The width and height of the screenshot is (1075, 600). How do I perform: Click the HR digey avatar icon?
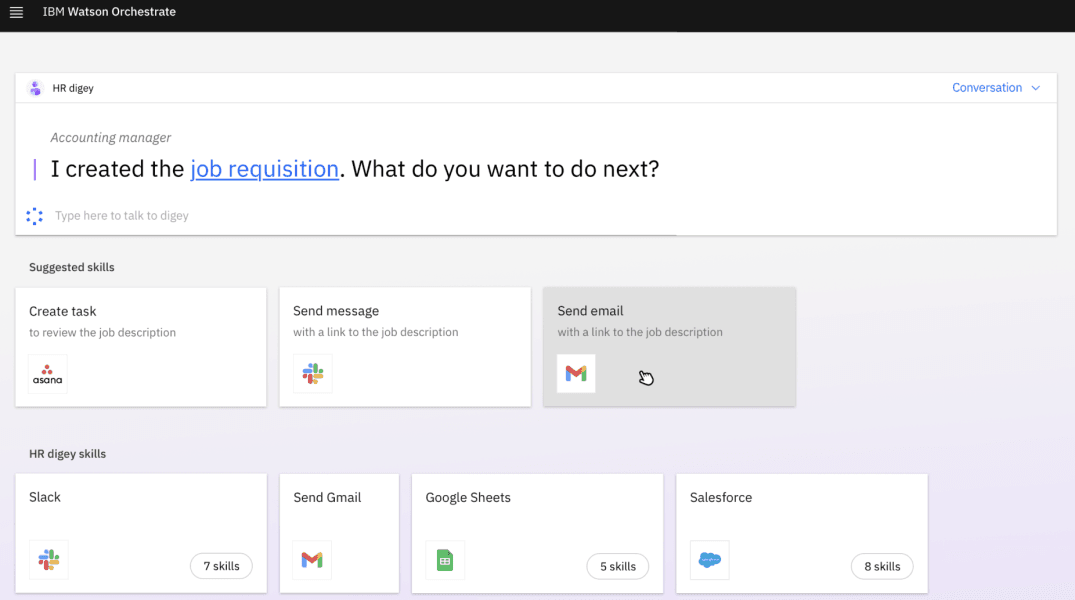[35, 88]
